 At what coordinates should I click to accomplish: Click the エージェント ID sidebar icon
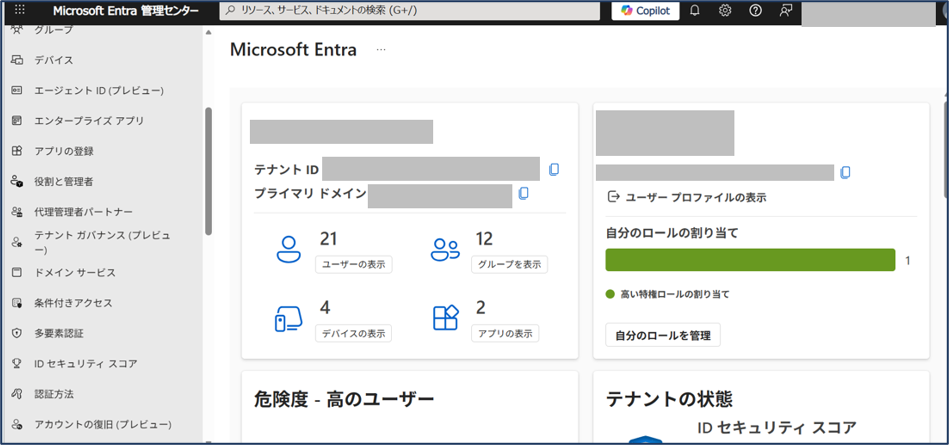[17, 90]
